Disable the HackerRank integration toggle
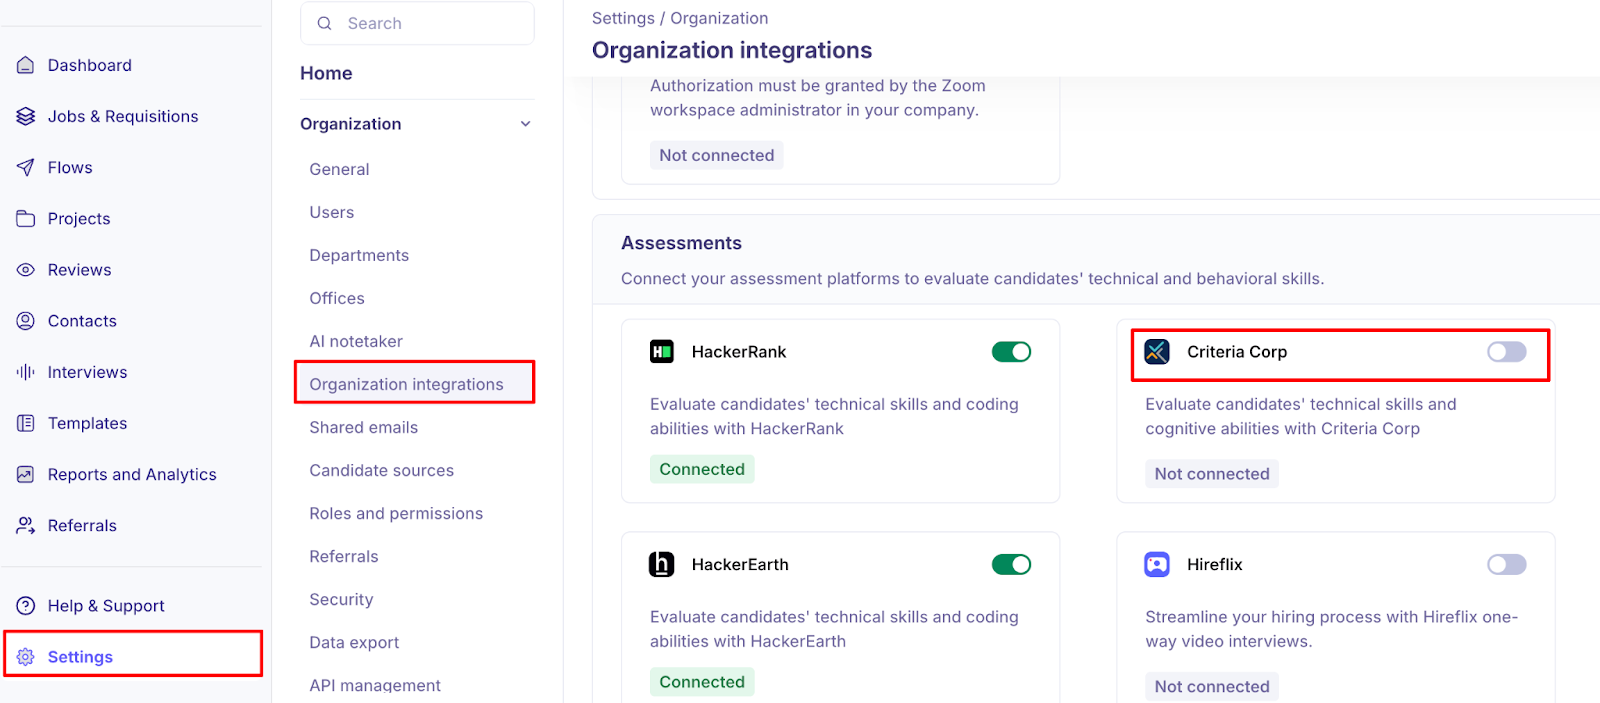The height and width of the screenshot is (703, 1600). click(x=1011, y=352)
